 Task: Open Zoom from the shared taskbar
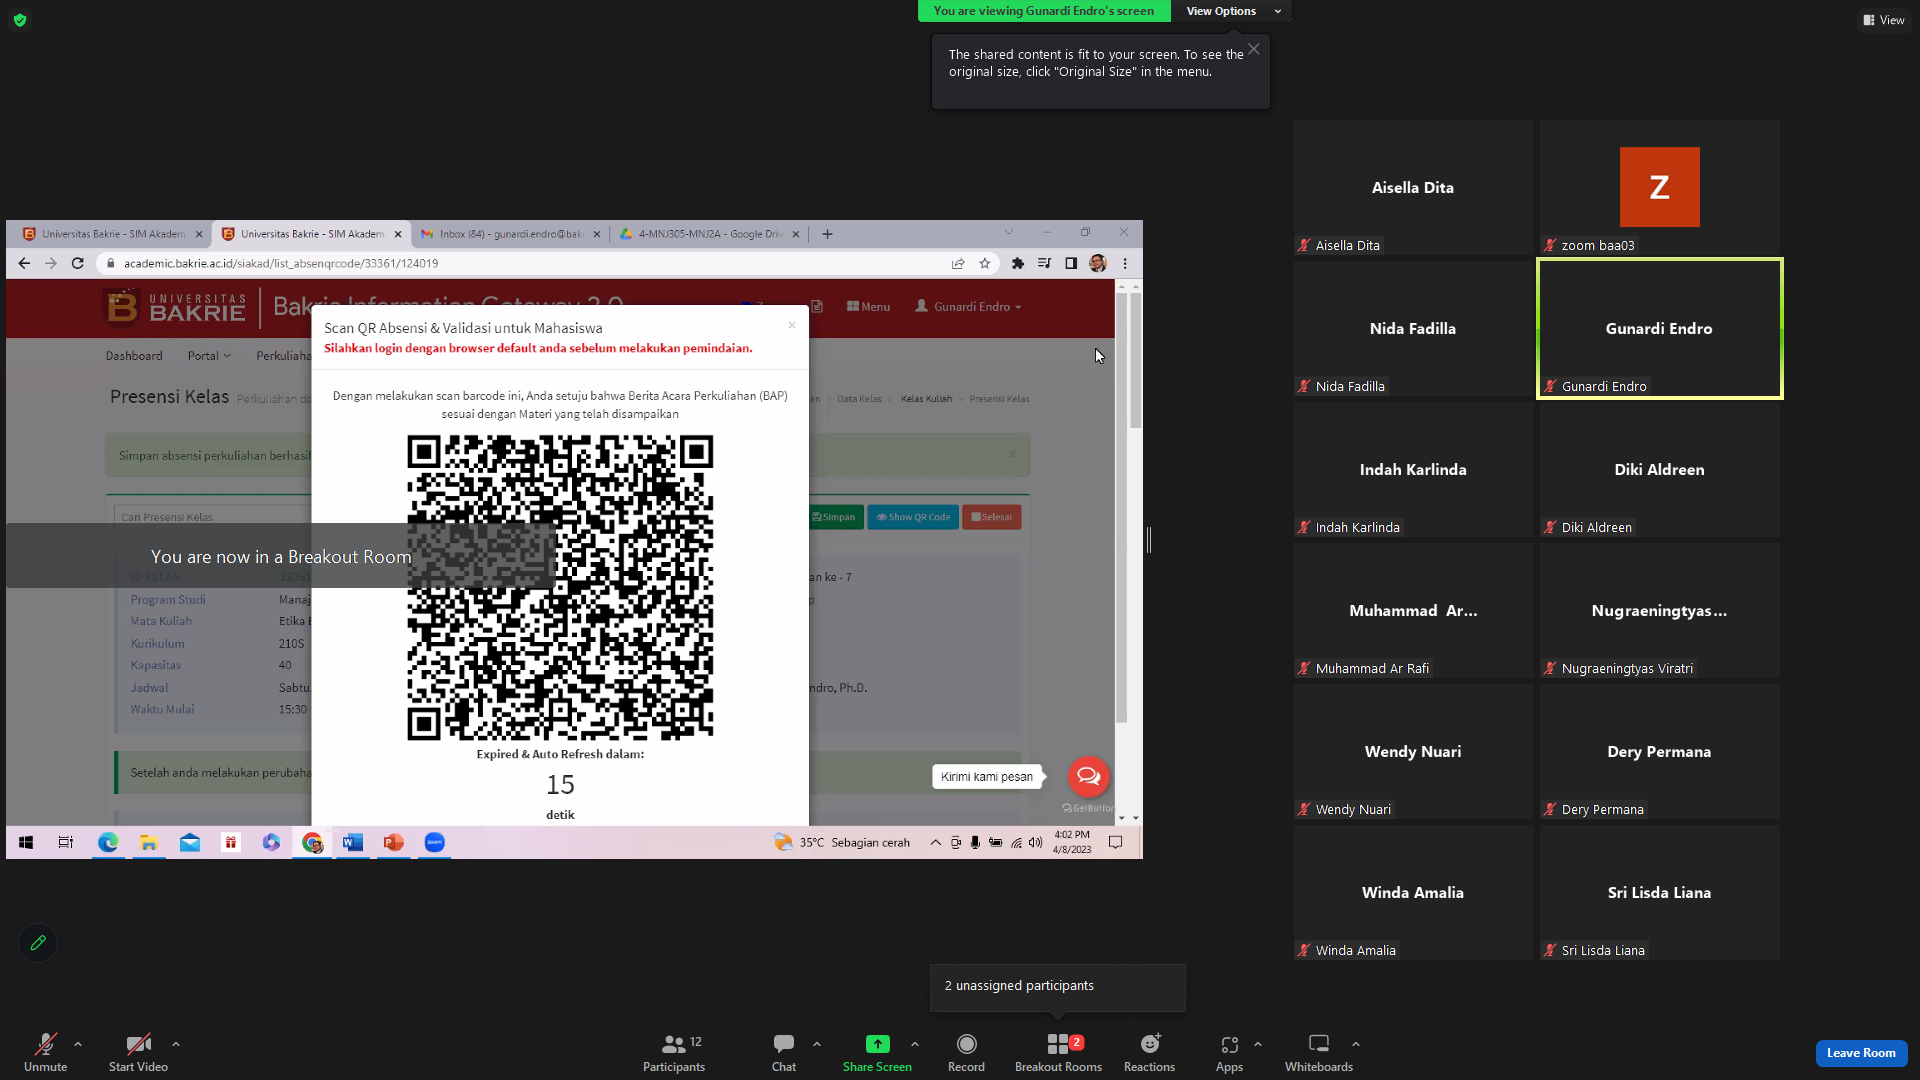pos(435,843)
